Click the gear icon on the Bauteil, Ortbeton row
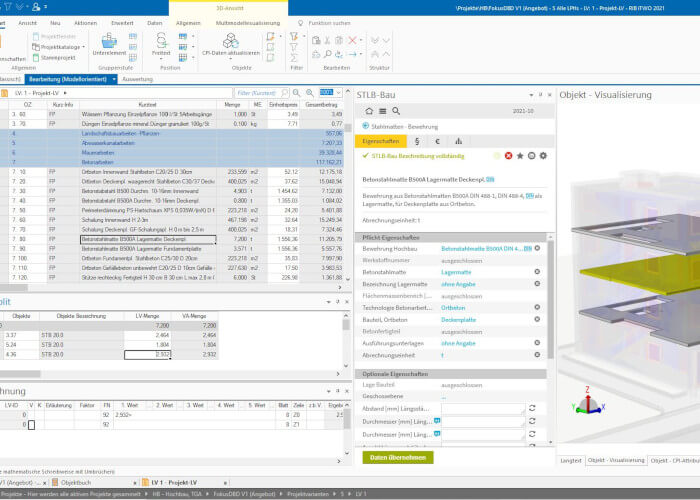This screenshot has width=700, height=500. coord(537,319)
